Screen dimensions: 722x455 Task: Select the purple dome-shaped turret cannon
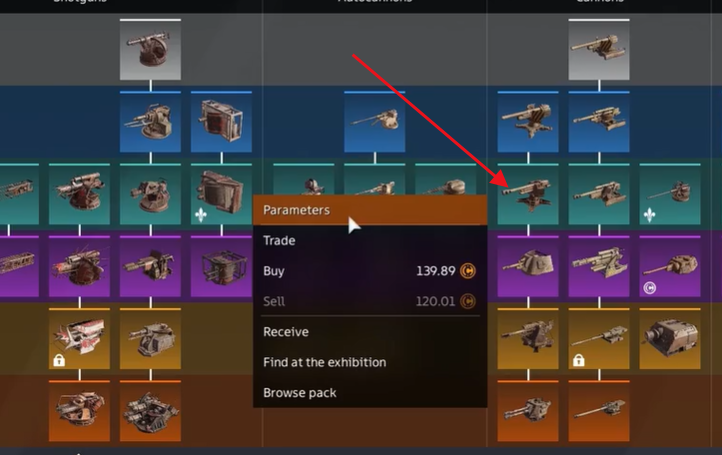click(528, 266)
